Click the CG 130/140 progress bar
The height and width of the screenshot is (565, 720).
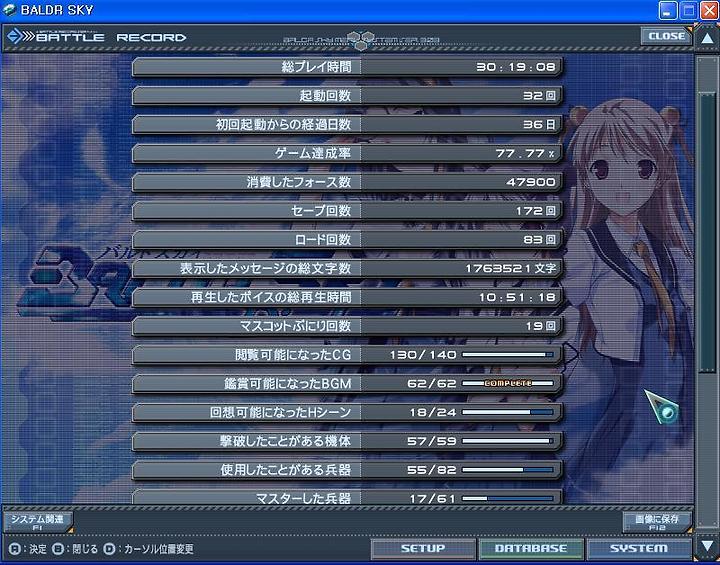click(508, 355)
